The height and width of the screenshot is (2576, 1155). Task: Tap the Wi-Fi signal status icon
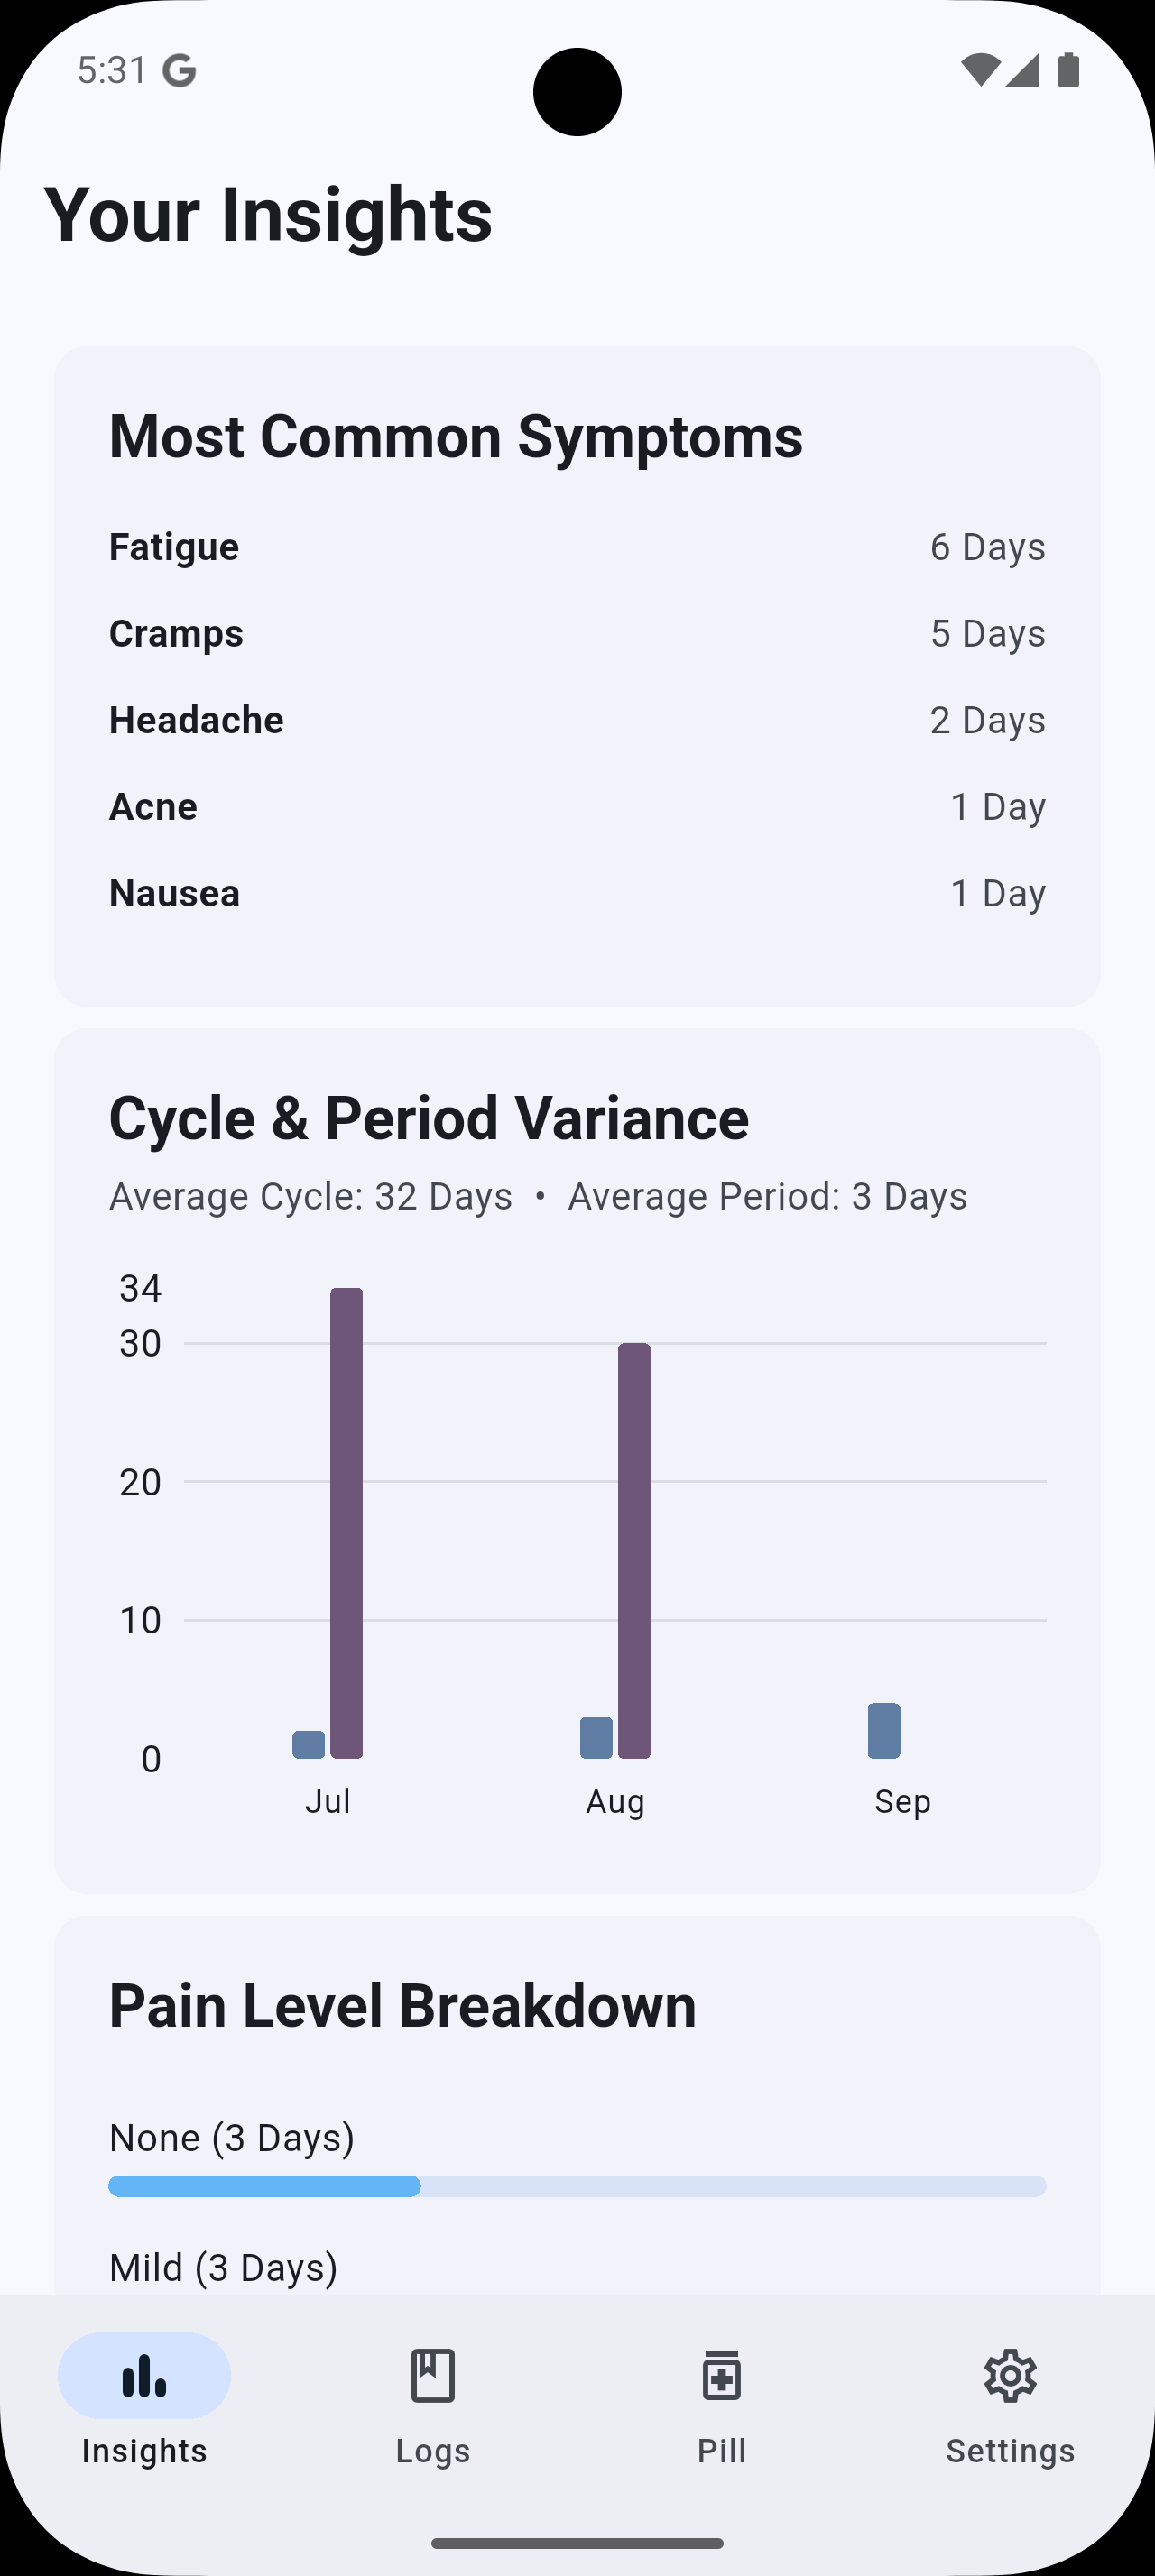tap(979, 70)
